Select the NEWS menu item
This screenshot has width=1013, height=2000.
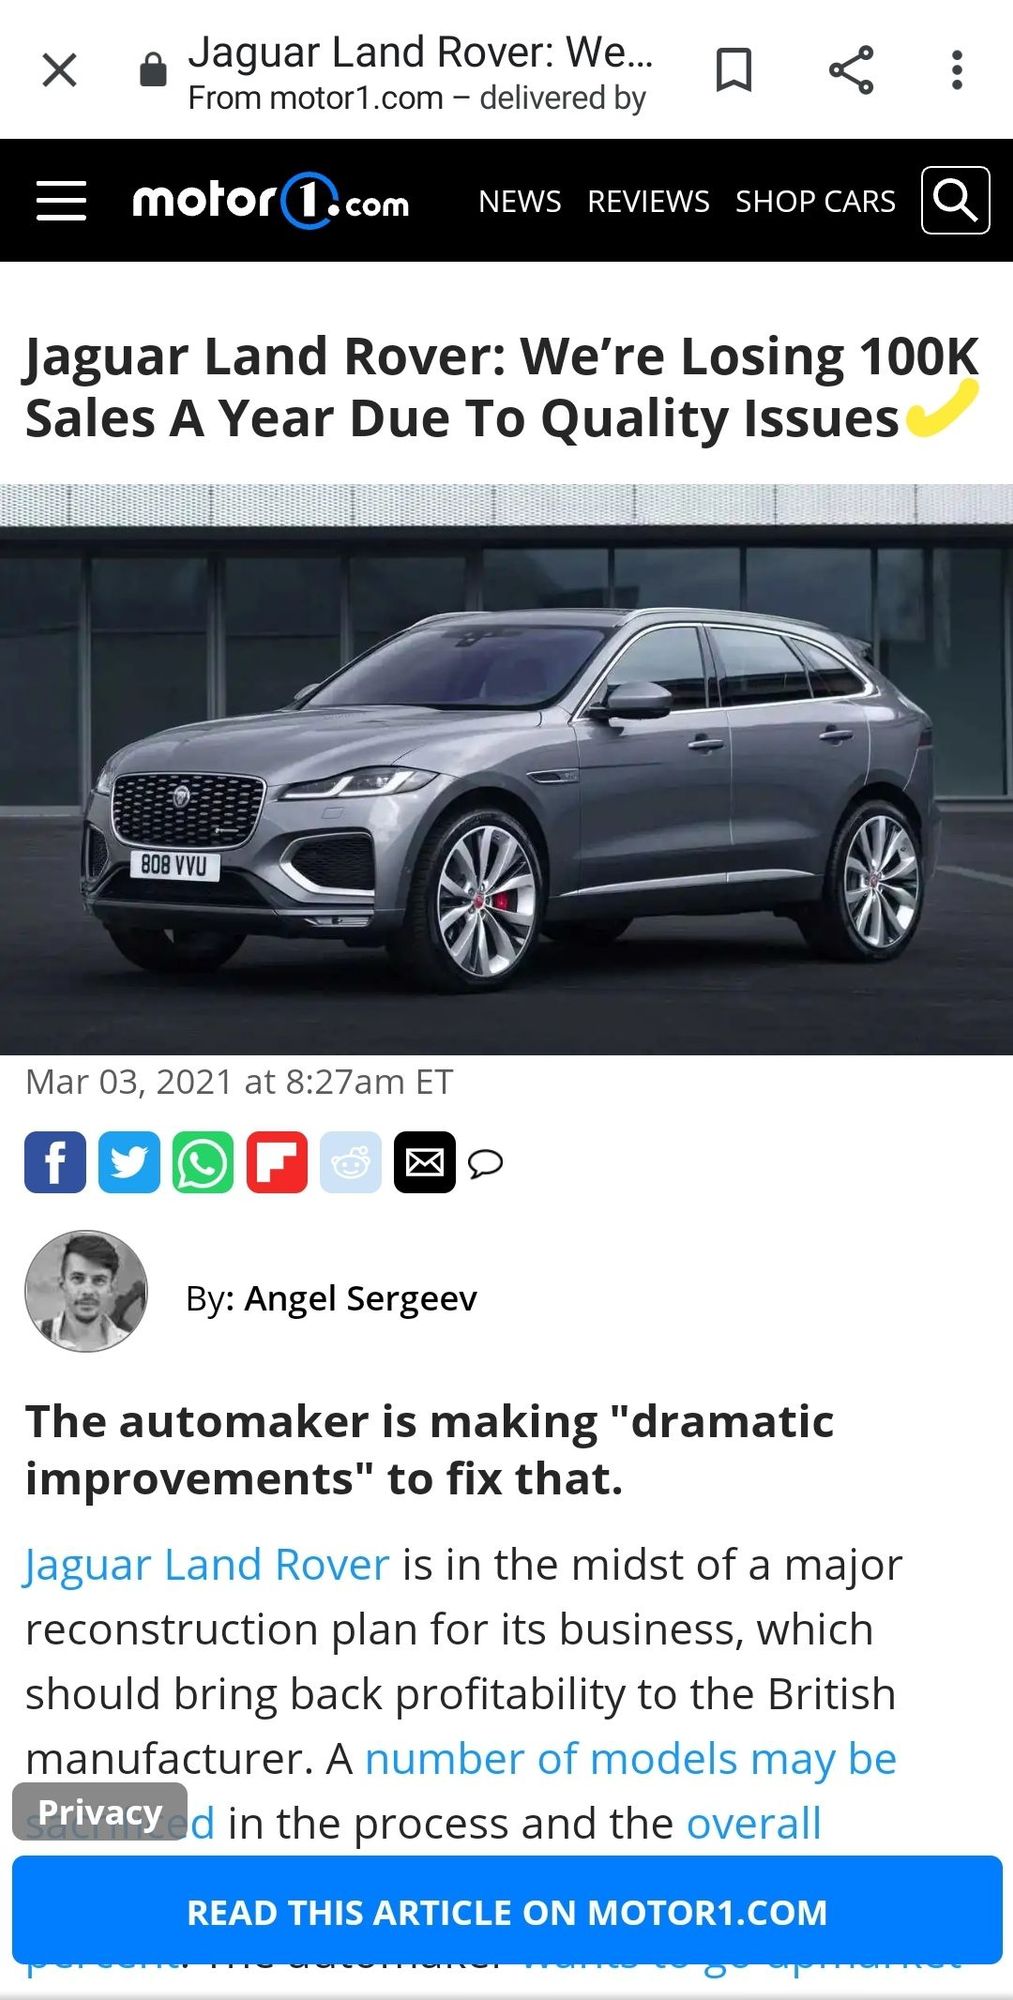point(519,201)
